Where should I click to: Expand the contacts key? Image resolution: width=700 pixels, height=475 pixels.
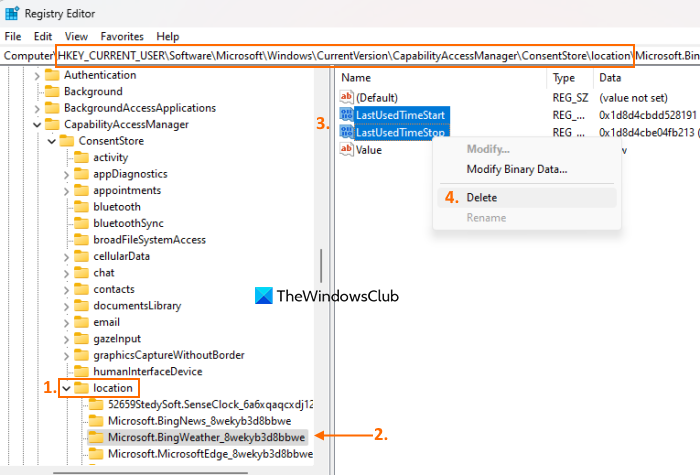[x=67, y=290]
